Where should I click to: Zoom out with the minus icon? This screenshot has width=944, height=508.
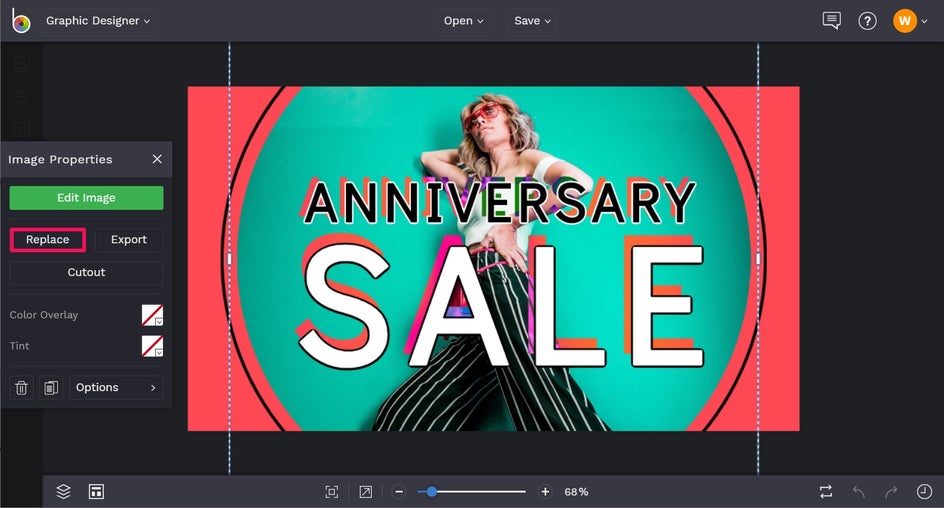[x=399, y=492]
